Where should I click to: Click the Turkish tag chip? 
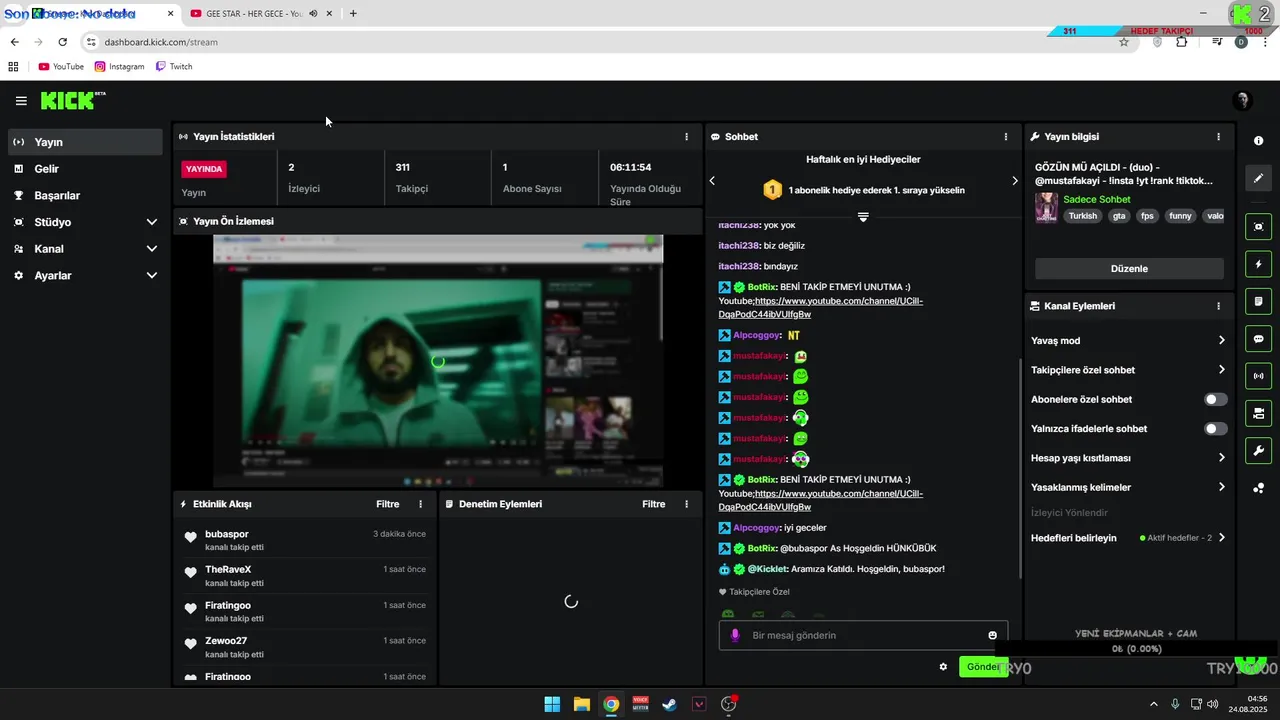point(1082,216)
